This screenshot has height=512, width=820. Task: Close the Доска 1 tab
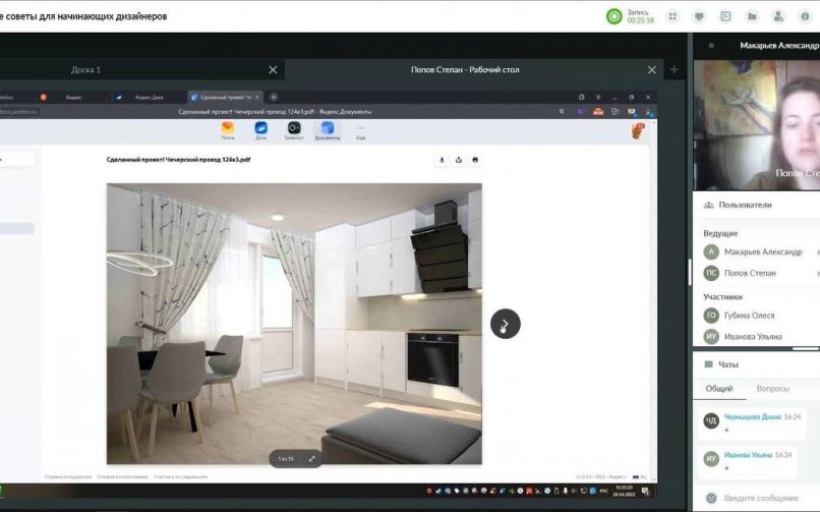coord(273,70)
